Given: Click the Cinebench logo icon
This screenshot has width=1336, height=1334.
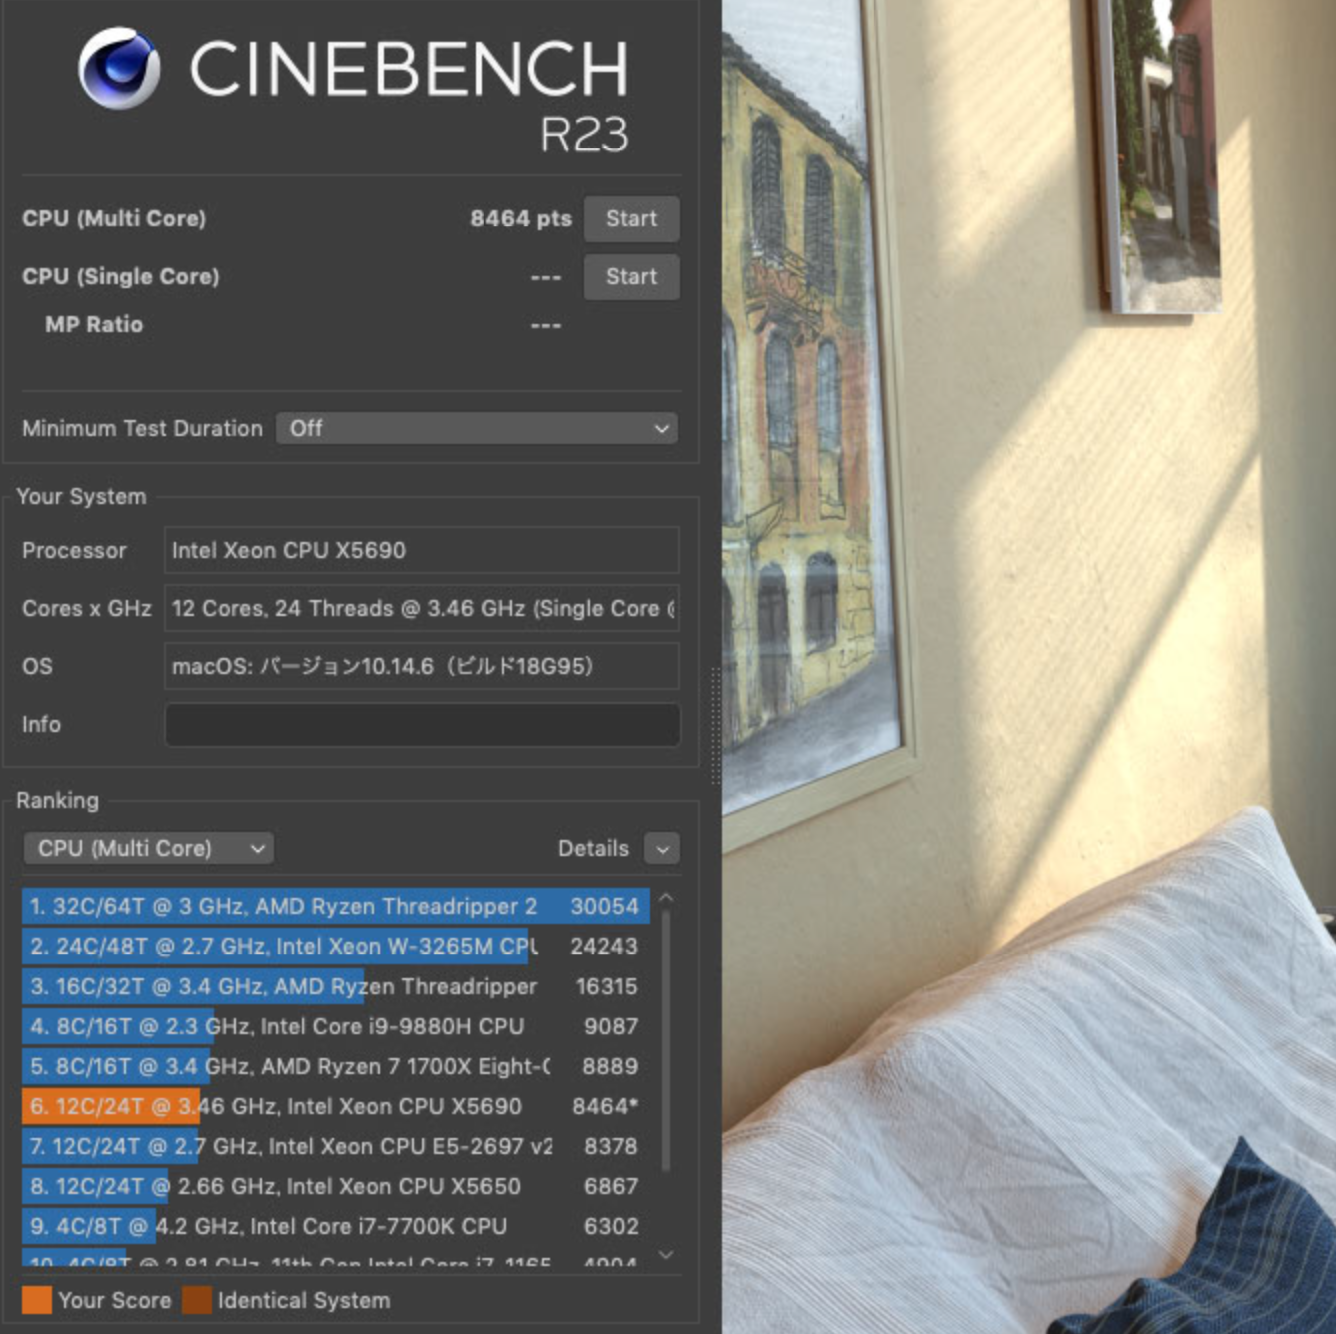Looking at the screenshot, I should point(118,68).
